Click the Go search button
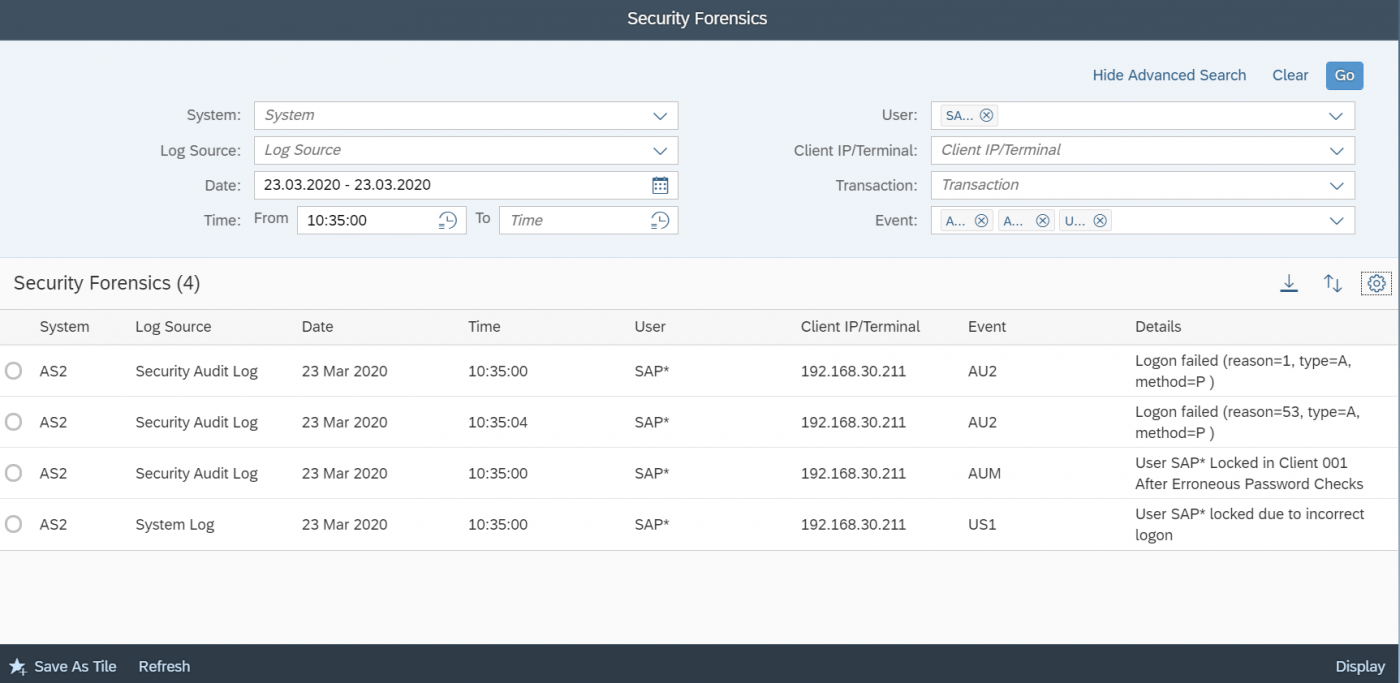 pos(1344,75)
